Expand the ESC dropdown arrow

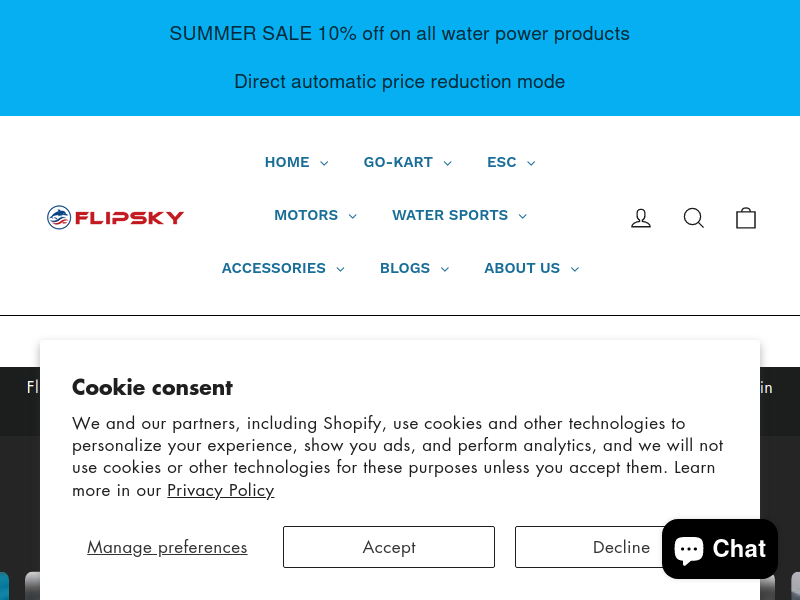pos(531,163)
